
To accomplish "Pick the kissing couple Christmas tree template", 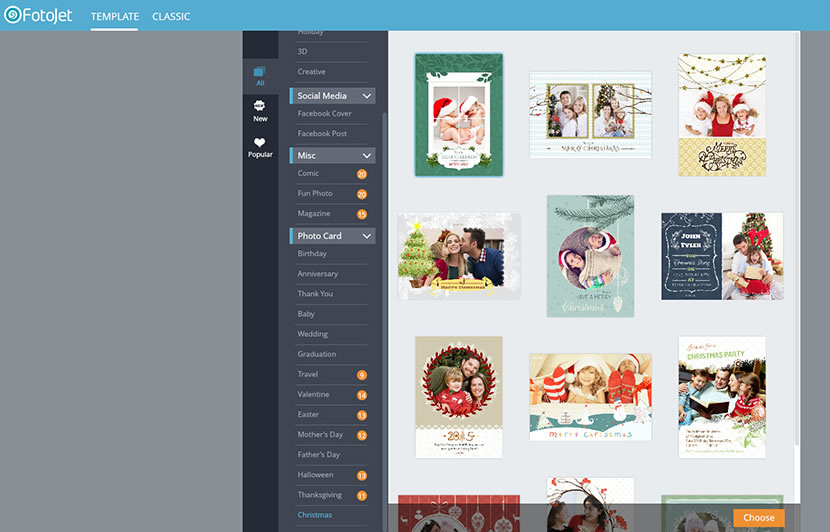I will click(x=459, y=256).
